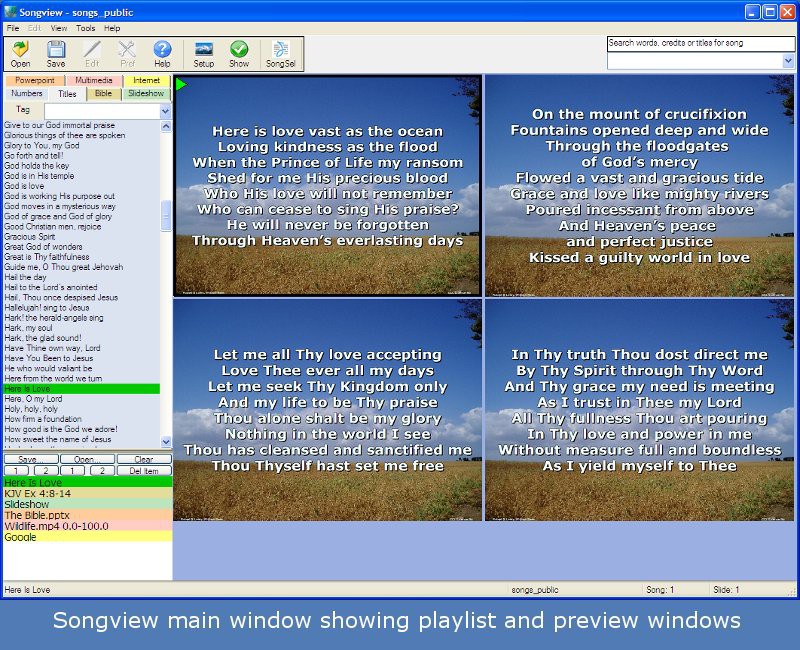Click 'songs_public' in status bar
800x650 pixels.
coord(535,590)
